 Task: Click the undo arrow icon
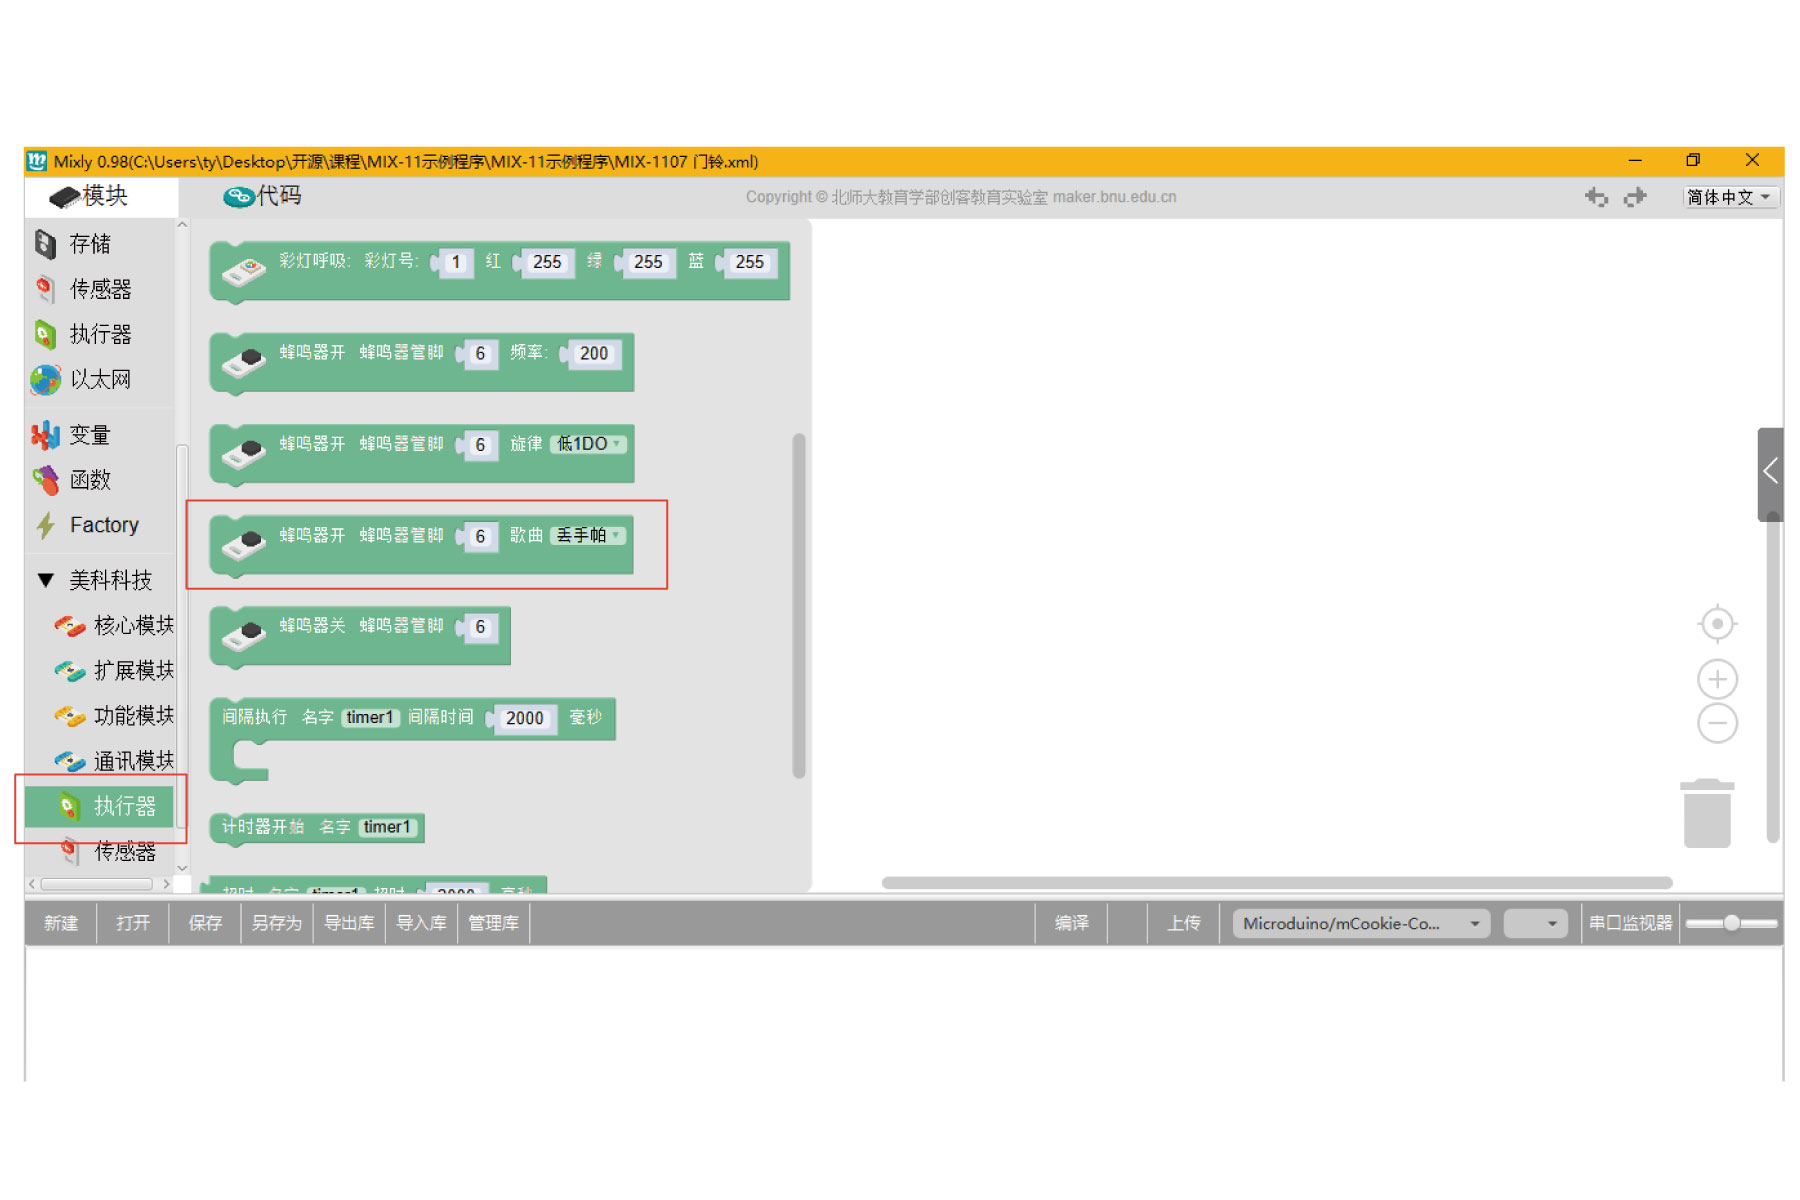(1596, 197)
